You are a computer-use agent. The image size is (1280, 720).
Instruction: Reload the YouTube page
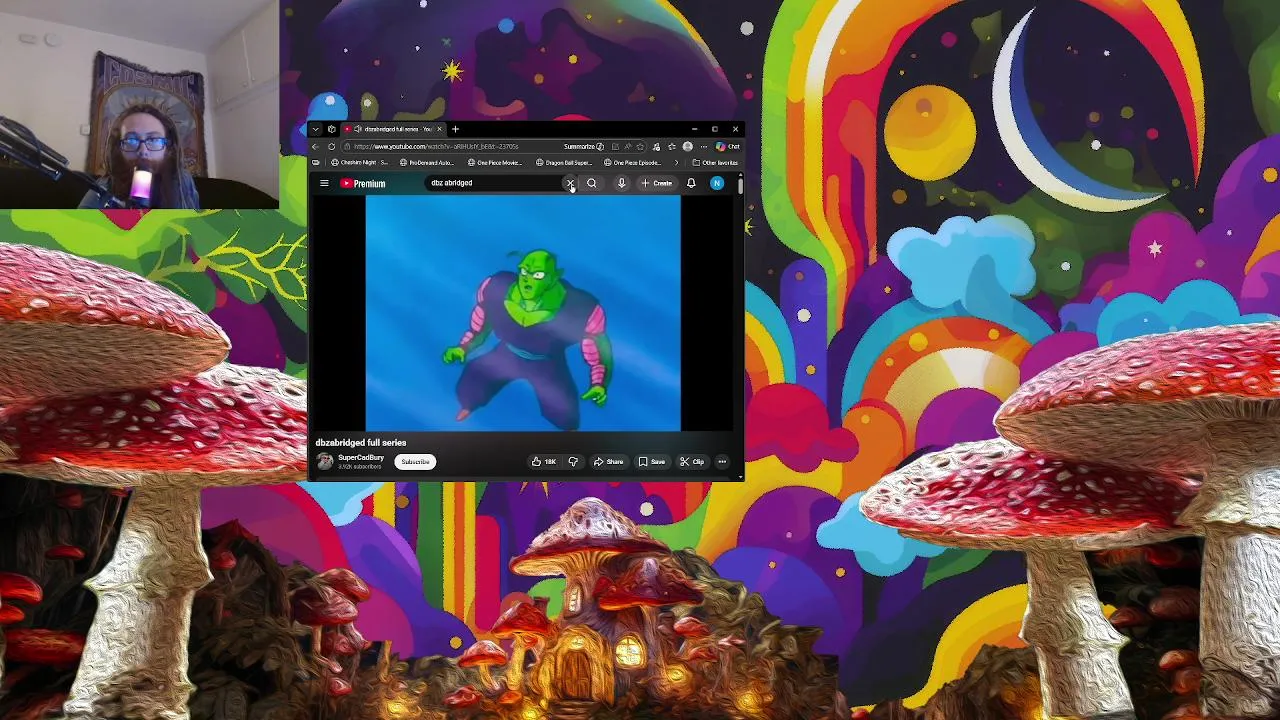[x=331, y=147]
